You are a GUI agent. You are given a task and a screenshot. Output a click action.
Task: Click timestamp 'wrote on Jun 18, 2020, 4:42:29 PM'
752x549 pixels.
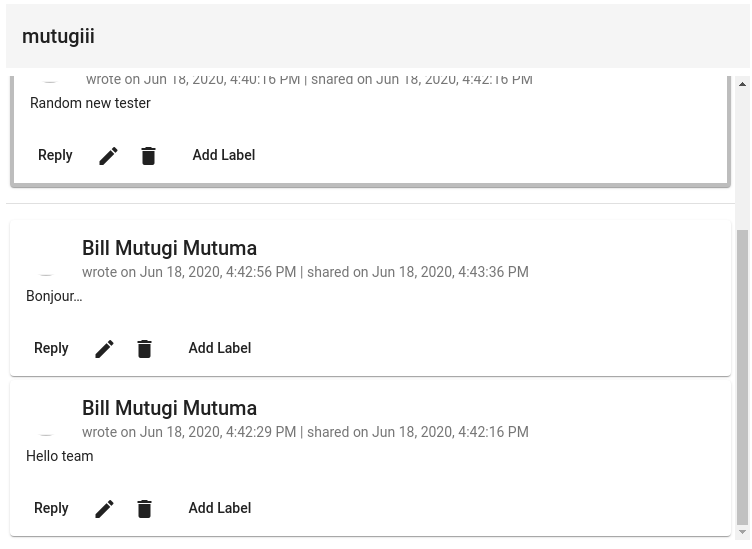189,432
